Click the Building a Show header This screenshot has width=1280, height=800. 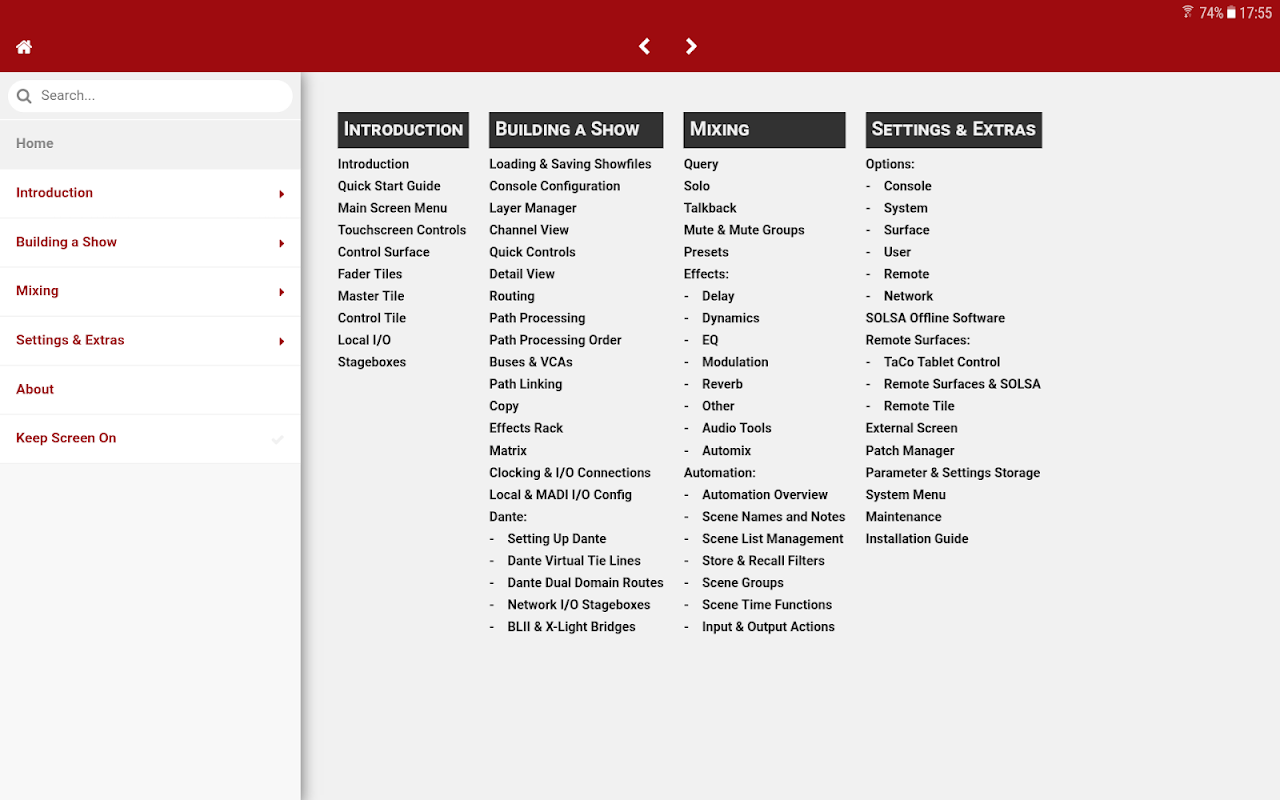coord(576,130)
